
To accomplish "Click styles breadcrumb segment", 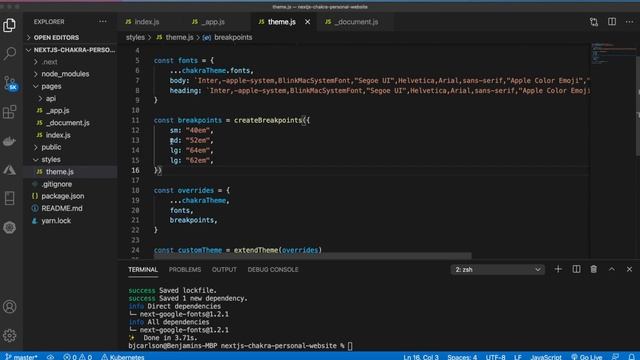I will pos(135,37).
